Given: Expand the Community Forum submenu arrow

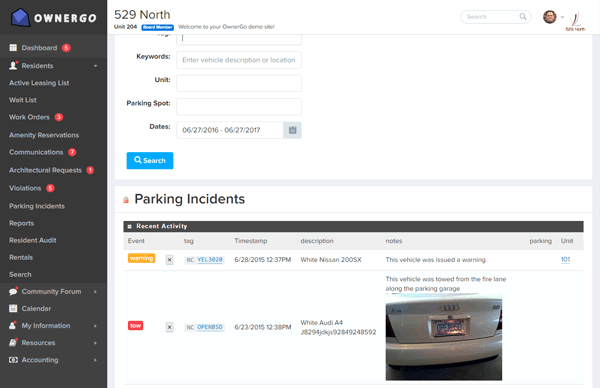Looking at the screenshot, I should coord(95,292).
